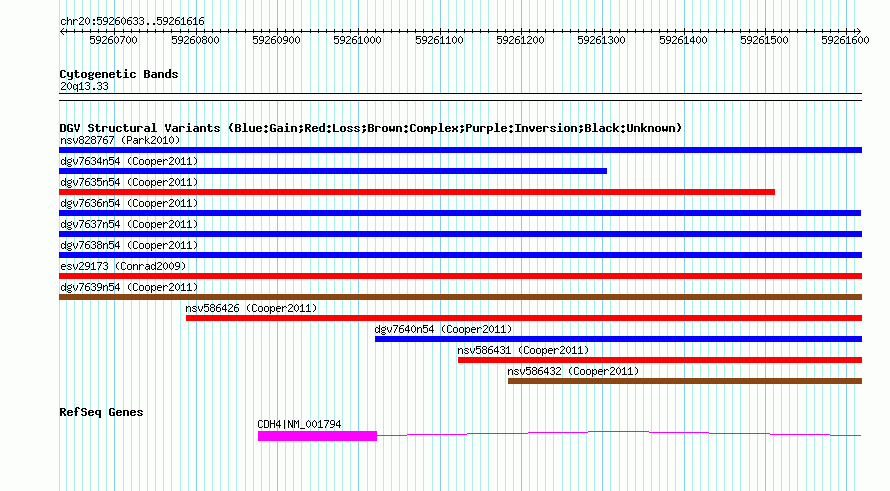890x491 pixels.
Task: Select the red esv29173 loss bar
Action: click(x=460, y=276)
